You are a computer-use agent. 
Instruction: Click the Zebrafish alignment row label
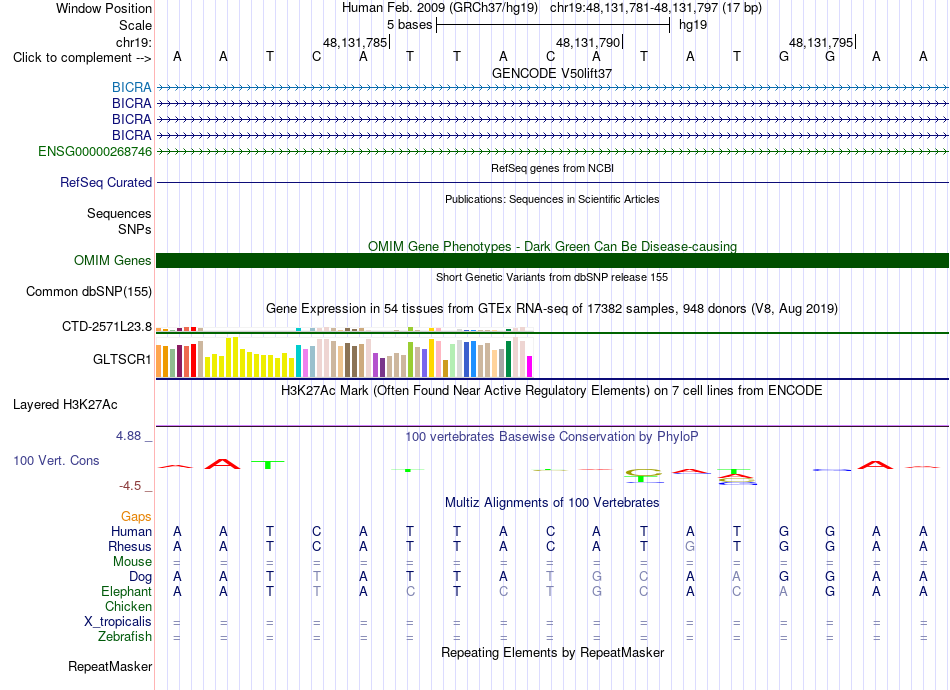(125, 637)
